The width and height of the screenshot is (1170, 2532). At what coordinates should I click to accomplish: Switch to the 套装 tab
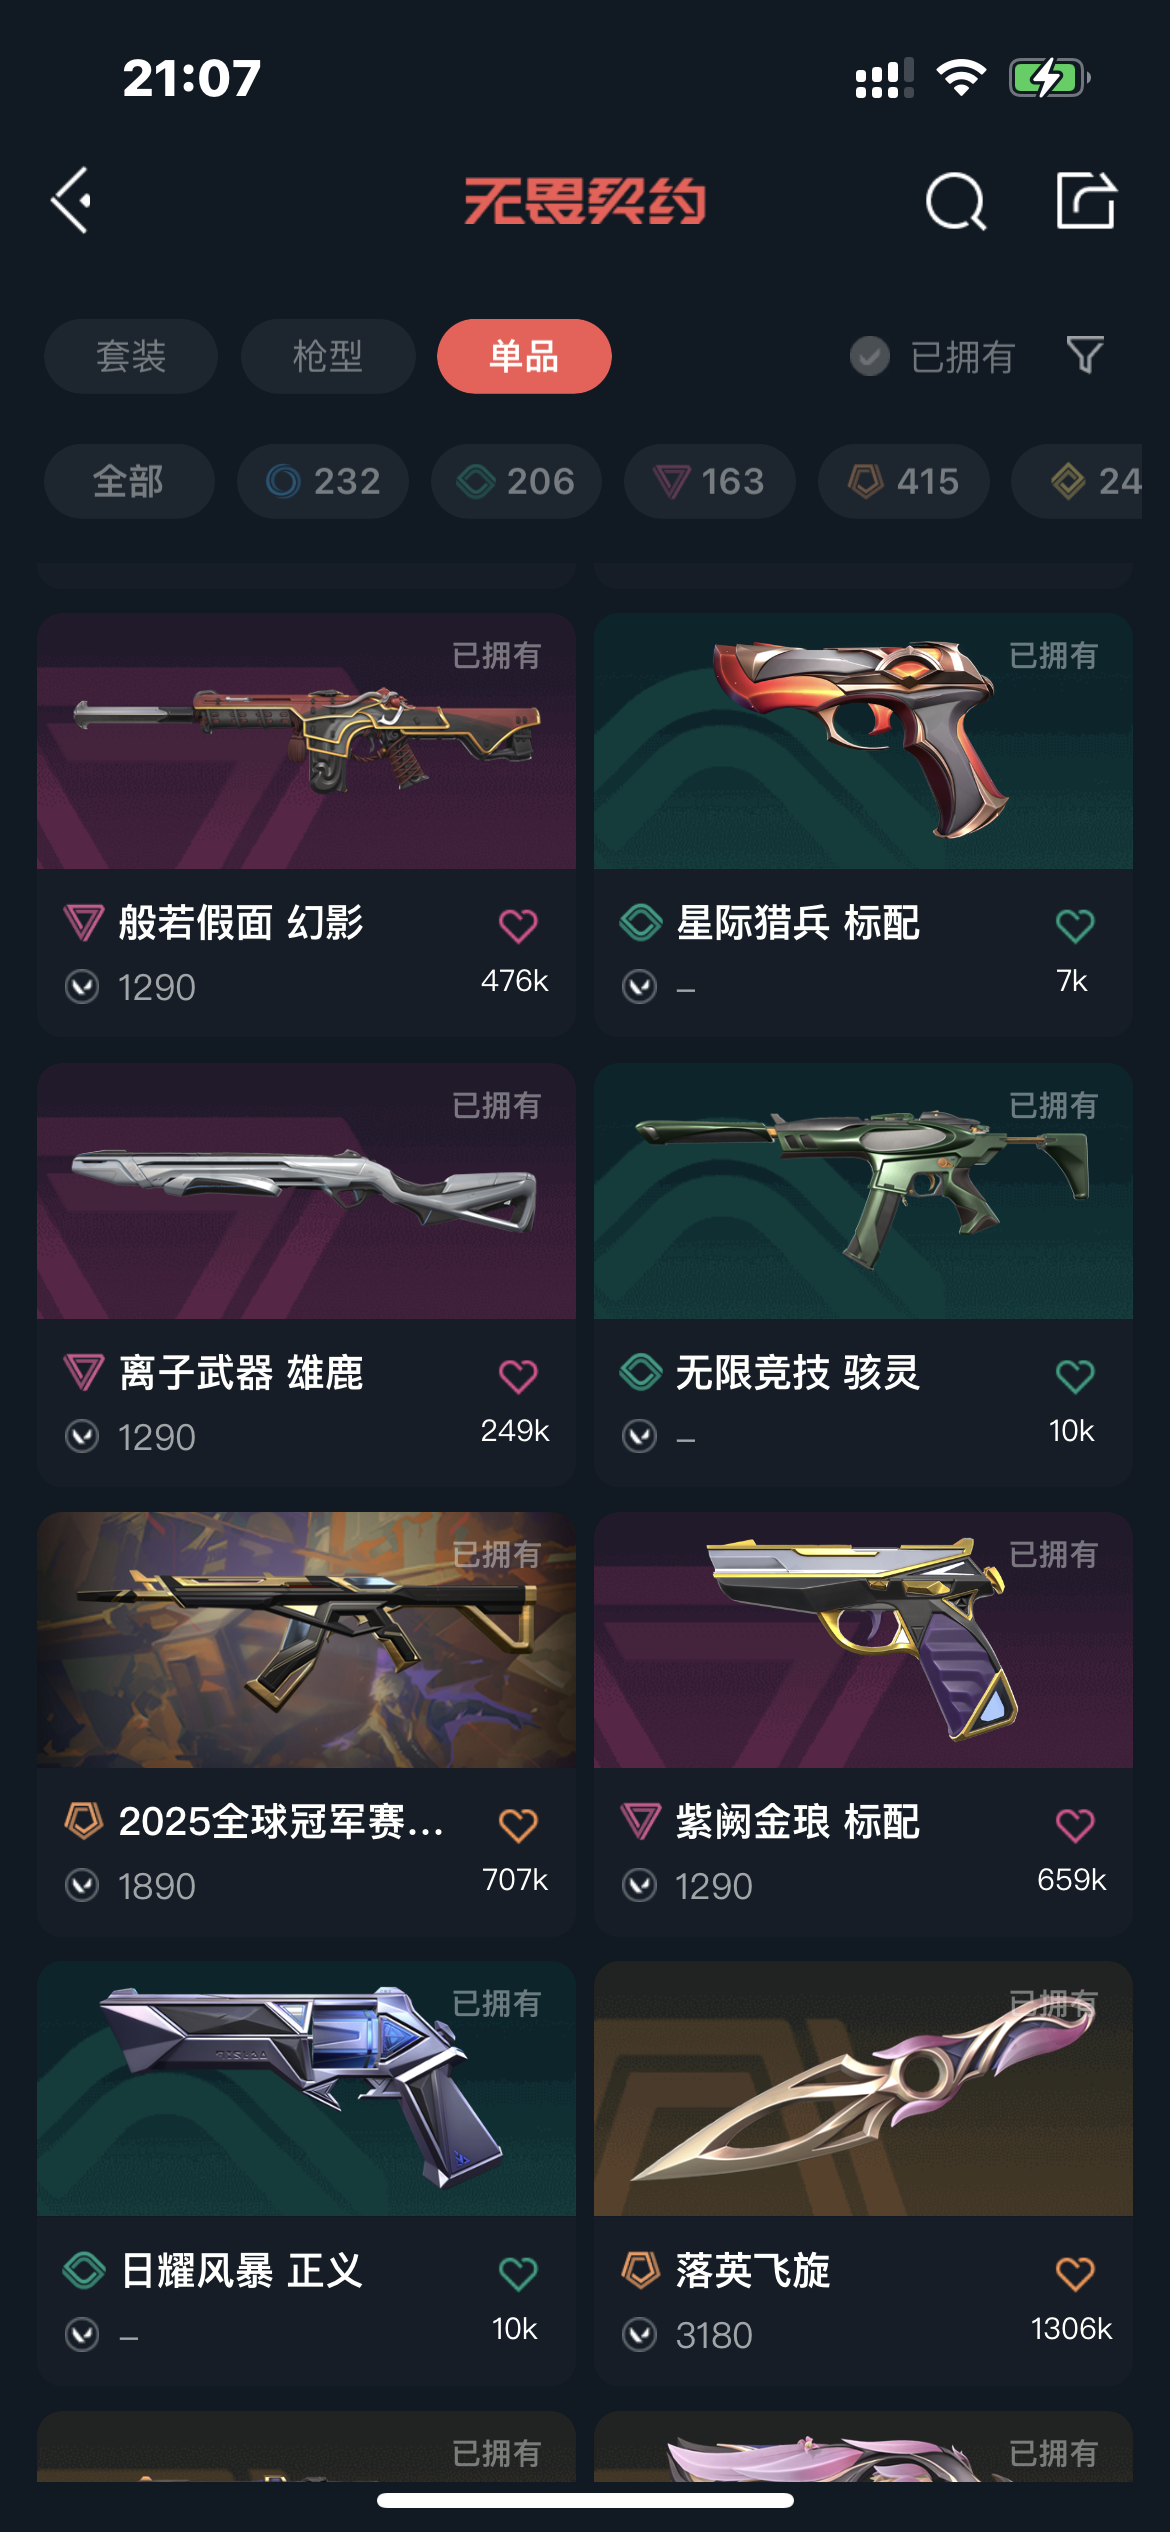[131, 356]
